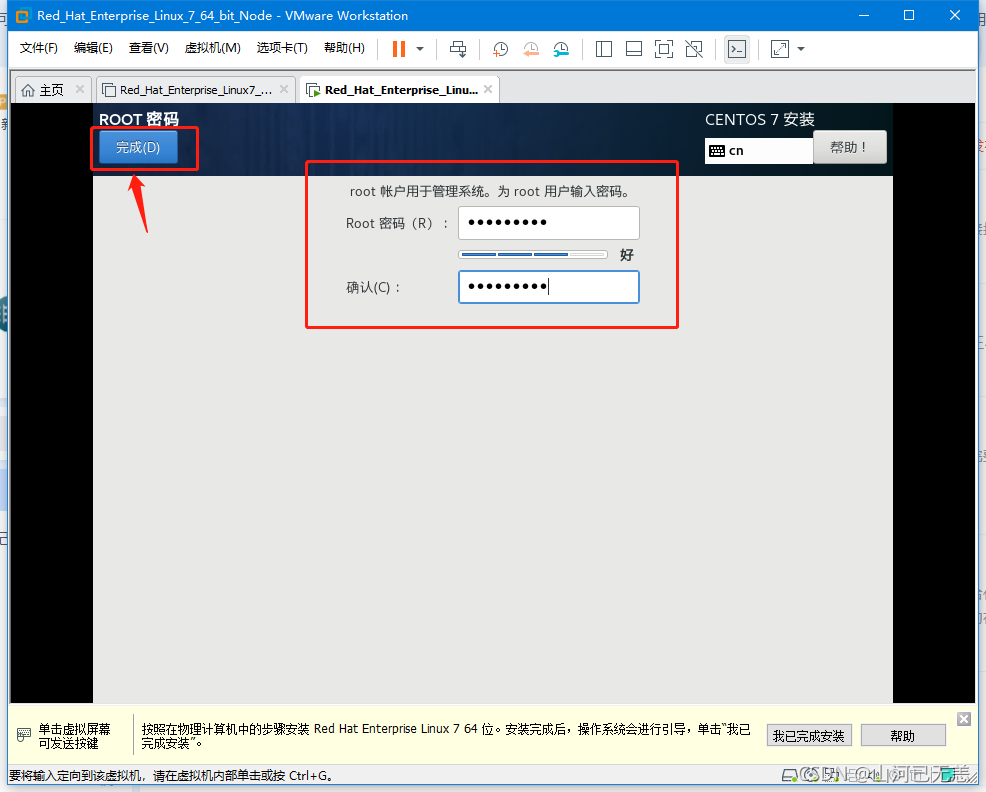Click the 帮助！ button in installer

(850, 147)
